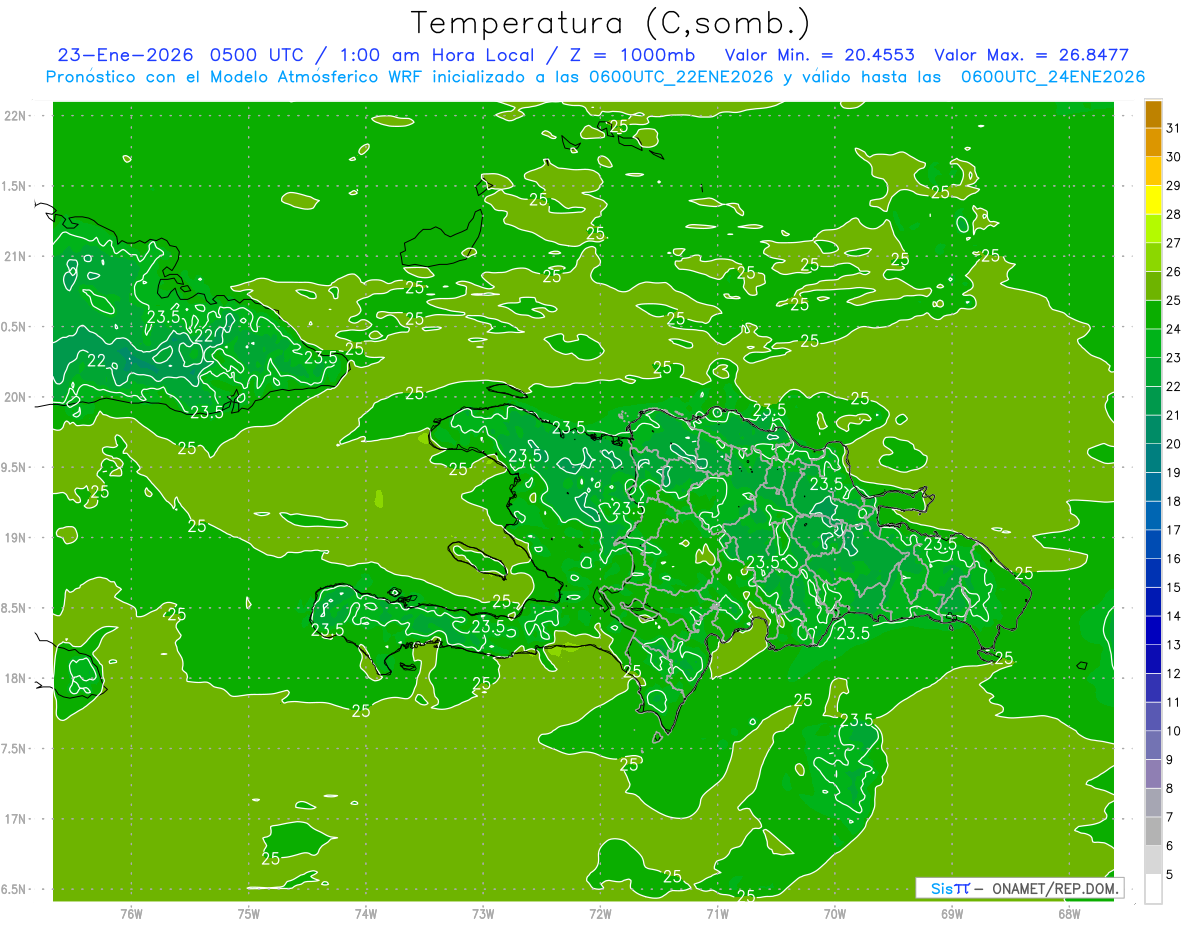Click the color legend value 9
Screen dimensions: 1200x927
[x=1169, y=761]
